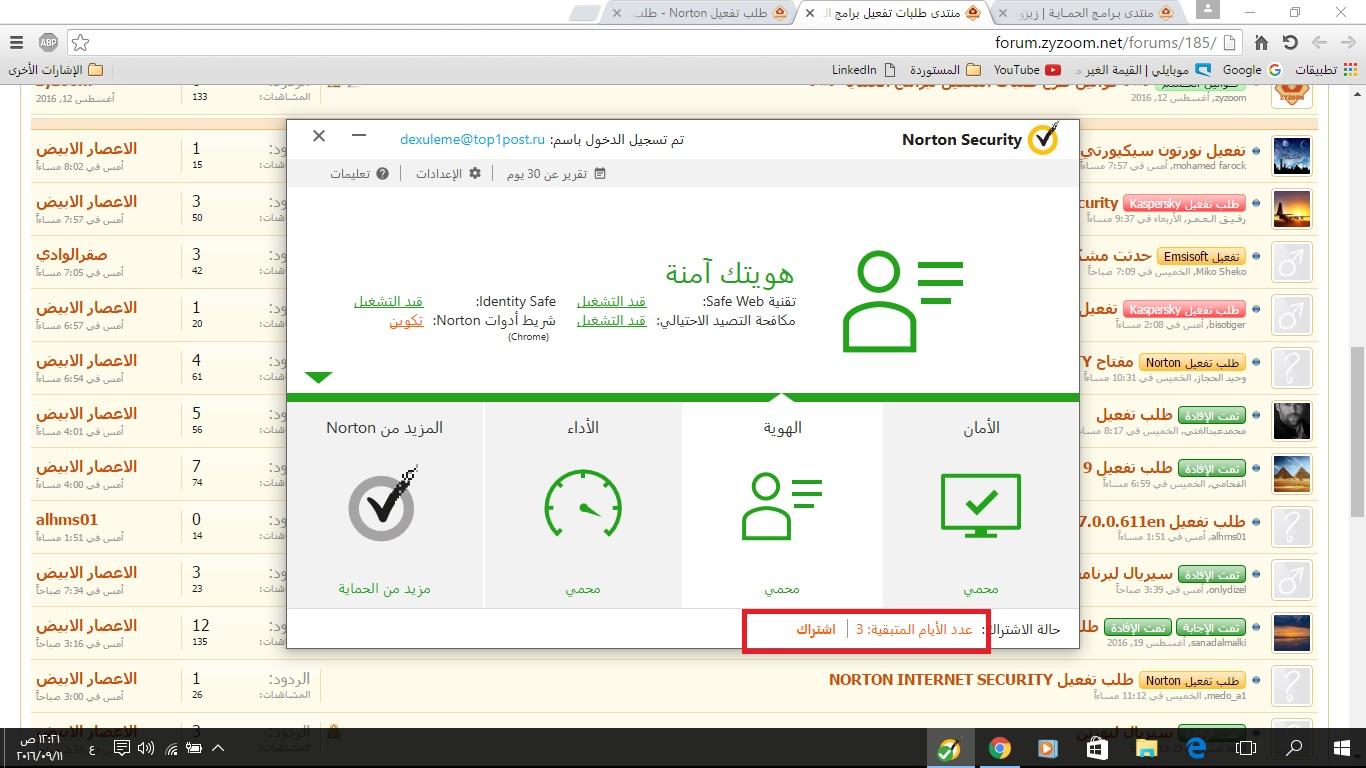Viewport: 1366px width, 768px height.
Task: Click the اشتراك subscribe link
Action: (x=815, y=629)
